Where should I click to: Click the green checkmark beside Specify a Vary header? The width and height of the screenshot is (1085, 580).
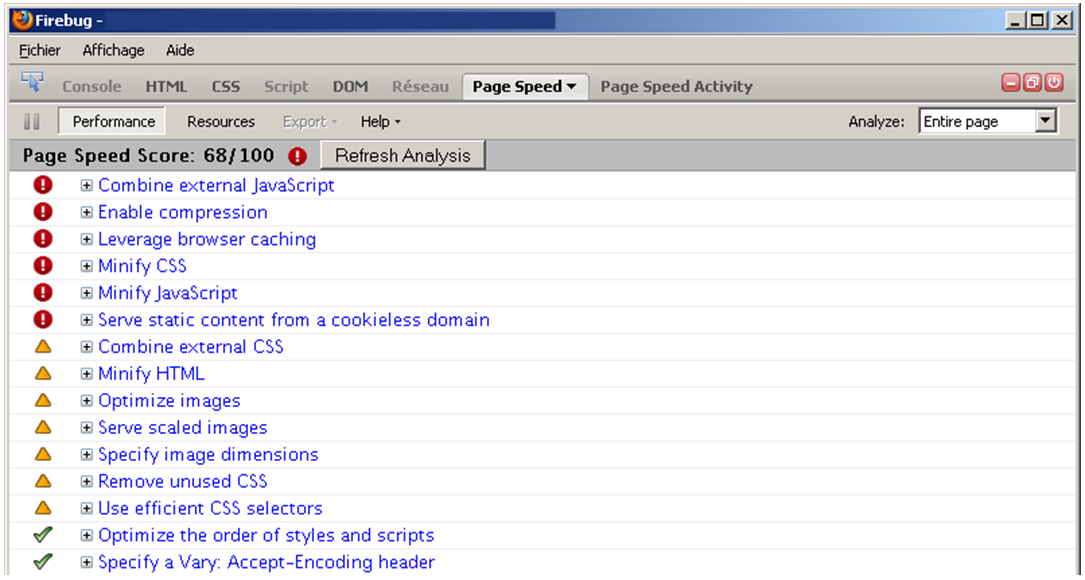(x=41, y=562)
